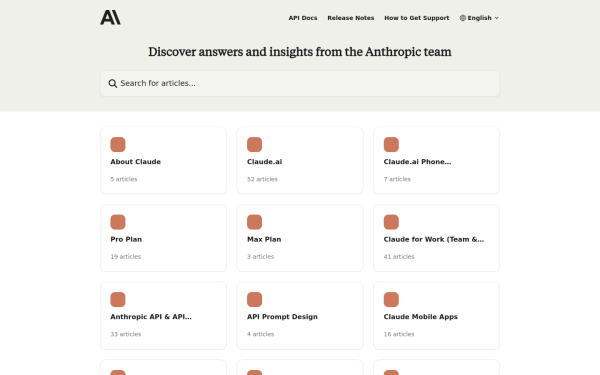Click the Max Plan collection icon

254,222
